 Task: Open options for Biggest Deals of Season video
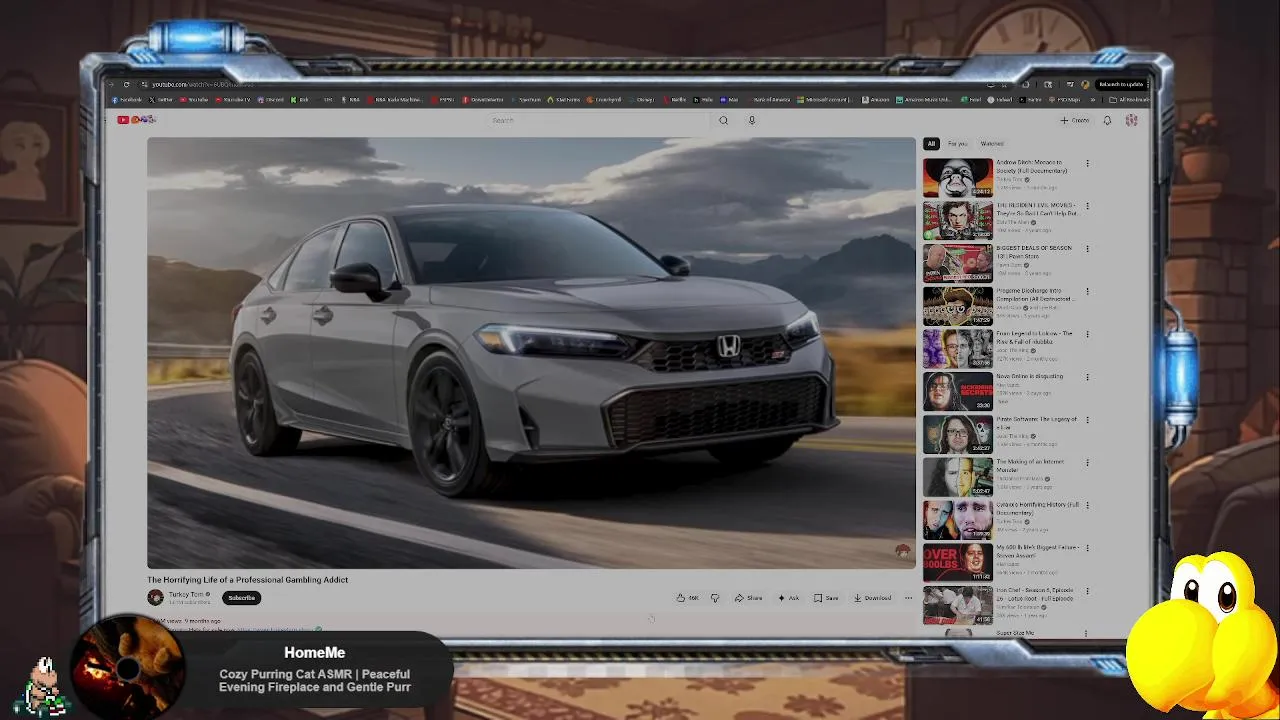click(x=1087, y=250)
